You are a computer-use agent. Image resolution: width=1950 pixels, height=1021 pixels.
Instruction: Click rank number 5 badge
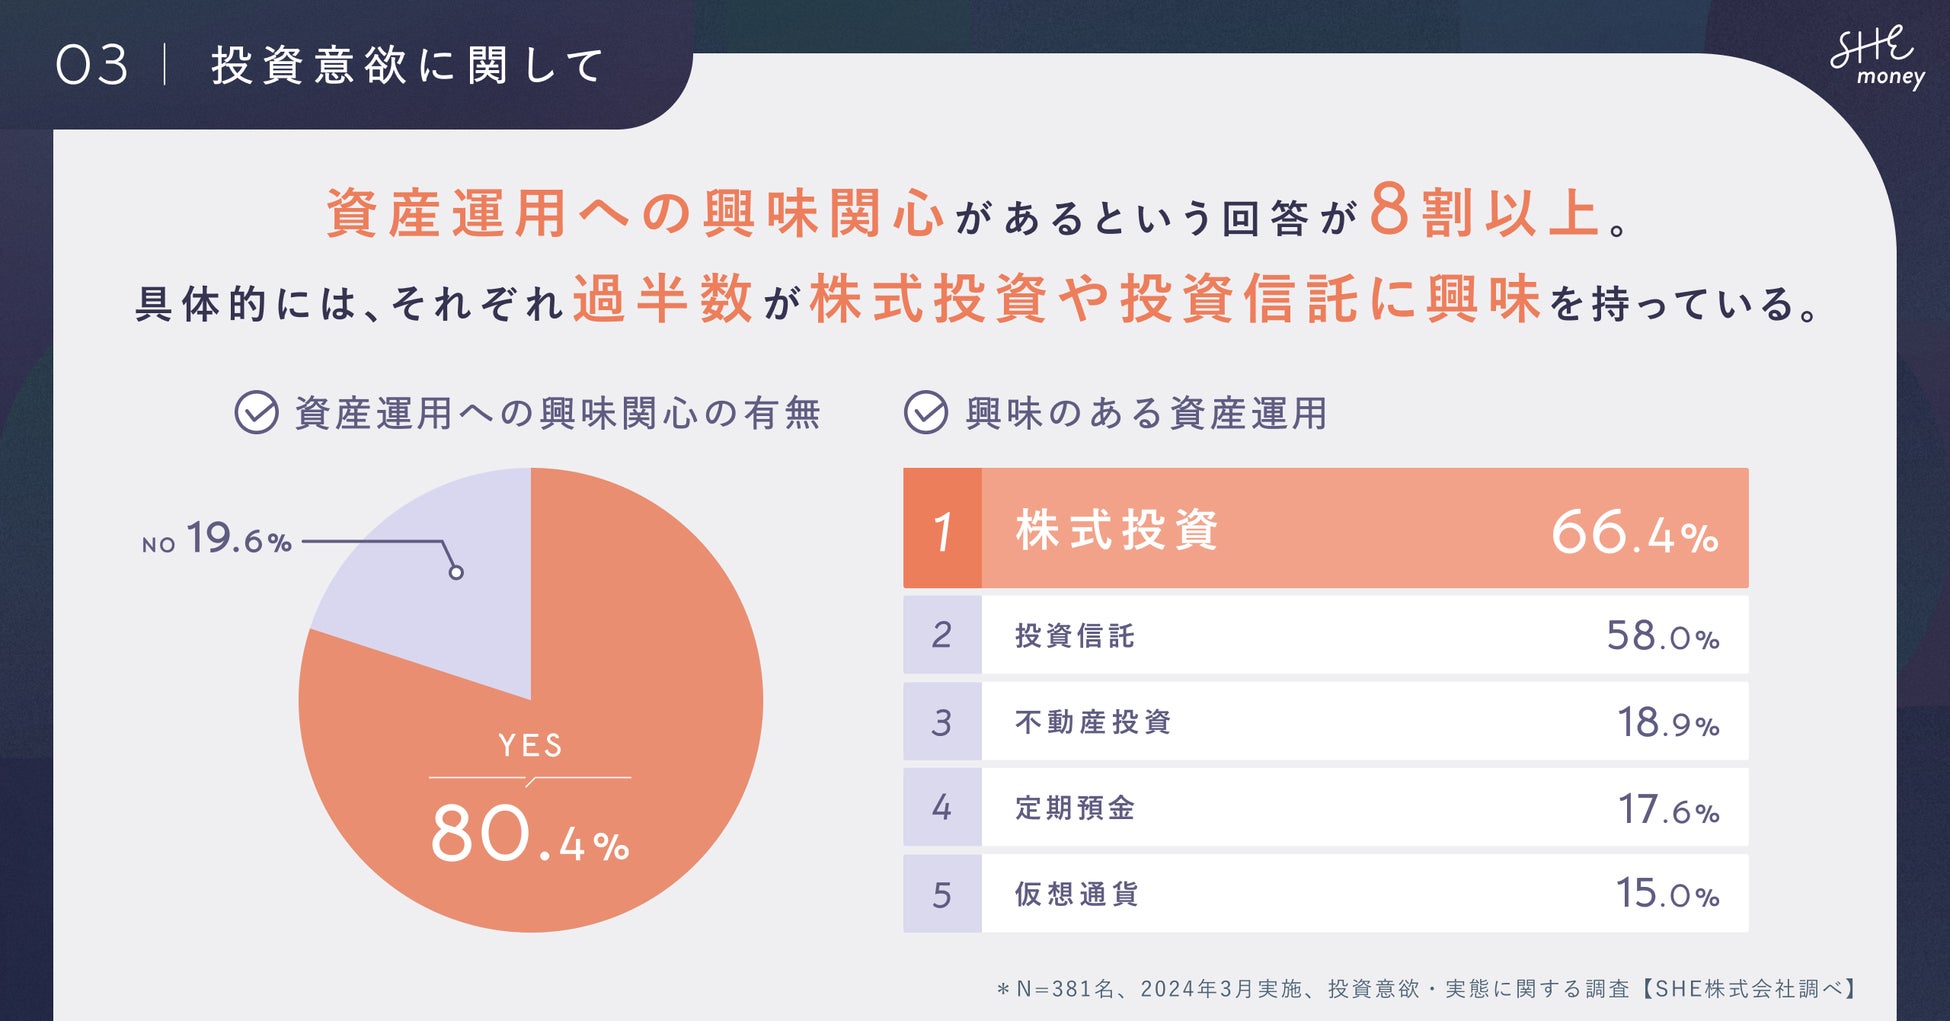pyautogui.click(x=942, y=894)
